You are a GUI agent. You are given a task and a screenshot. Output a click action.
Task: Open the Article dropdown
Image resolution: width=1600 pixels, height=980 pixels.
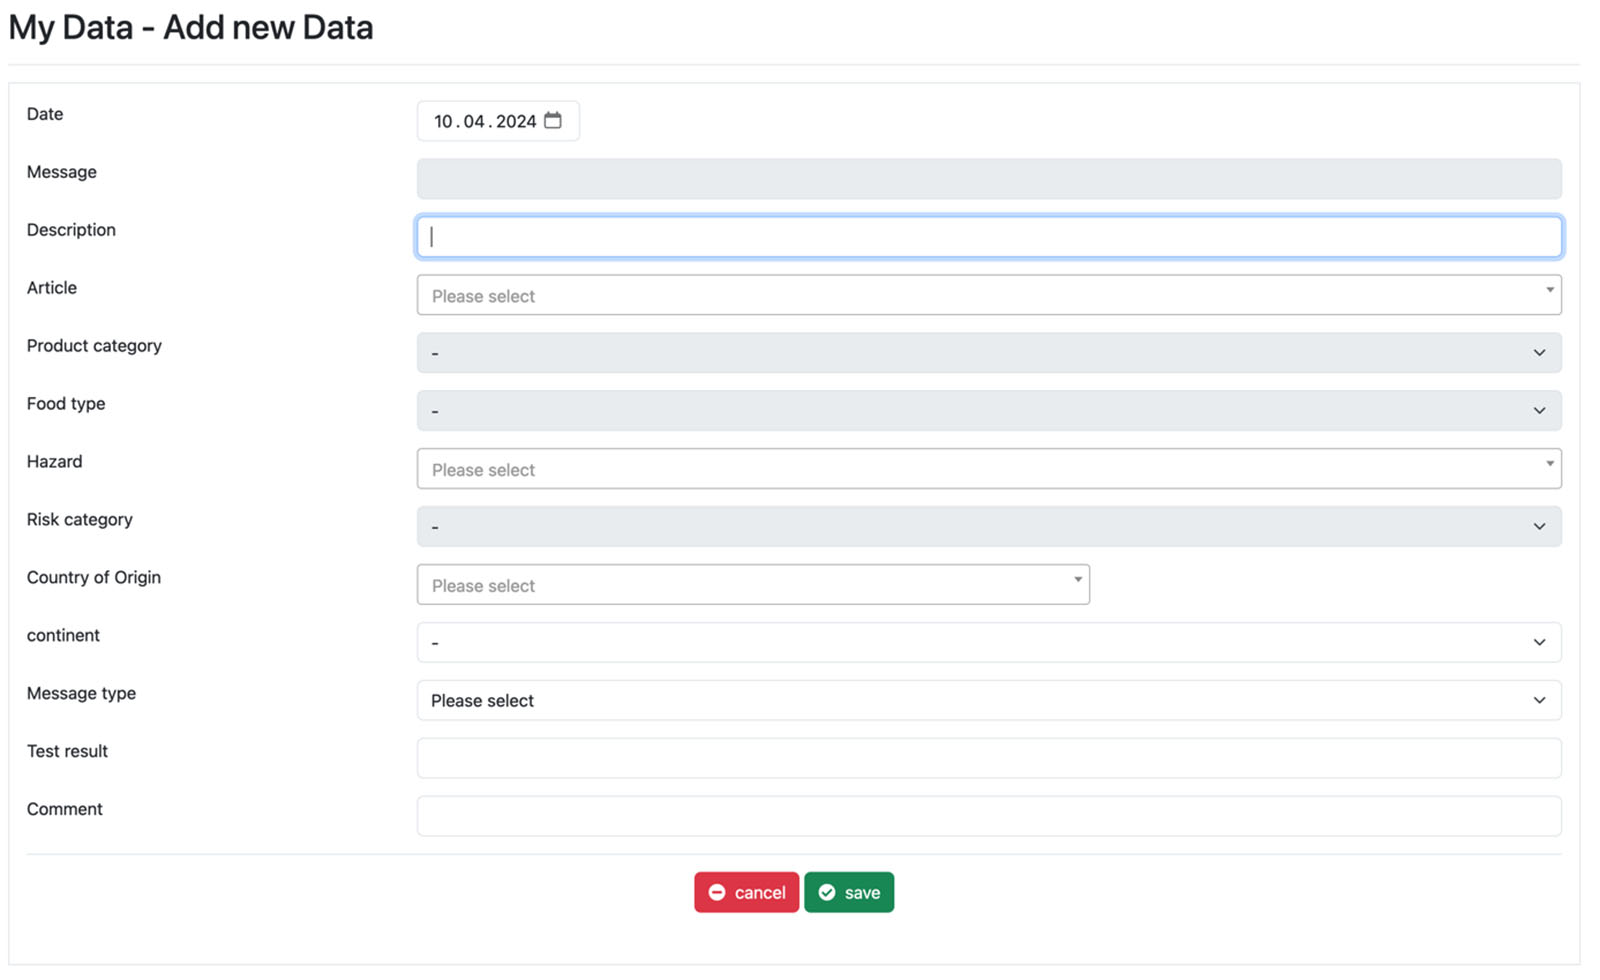point(988,295)
